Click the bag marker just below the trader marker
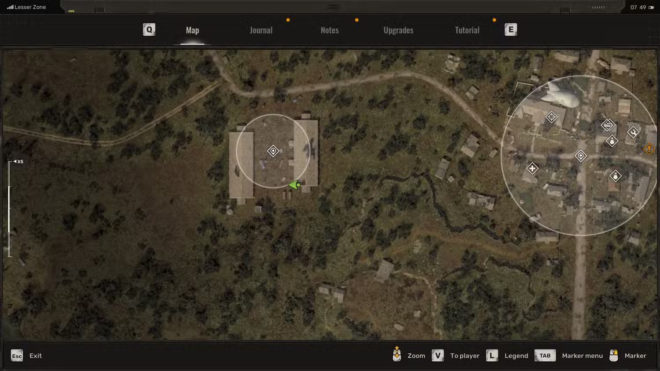 tap(612, 141)
